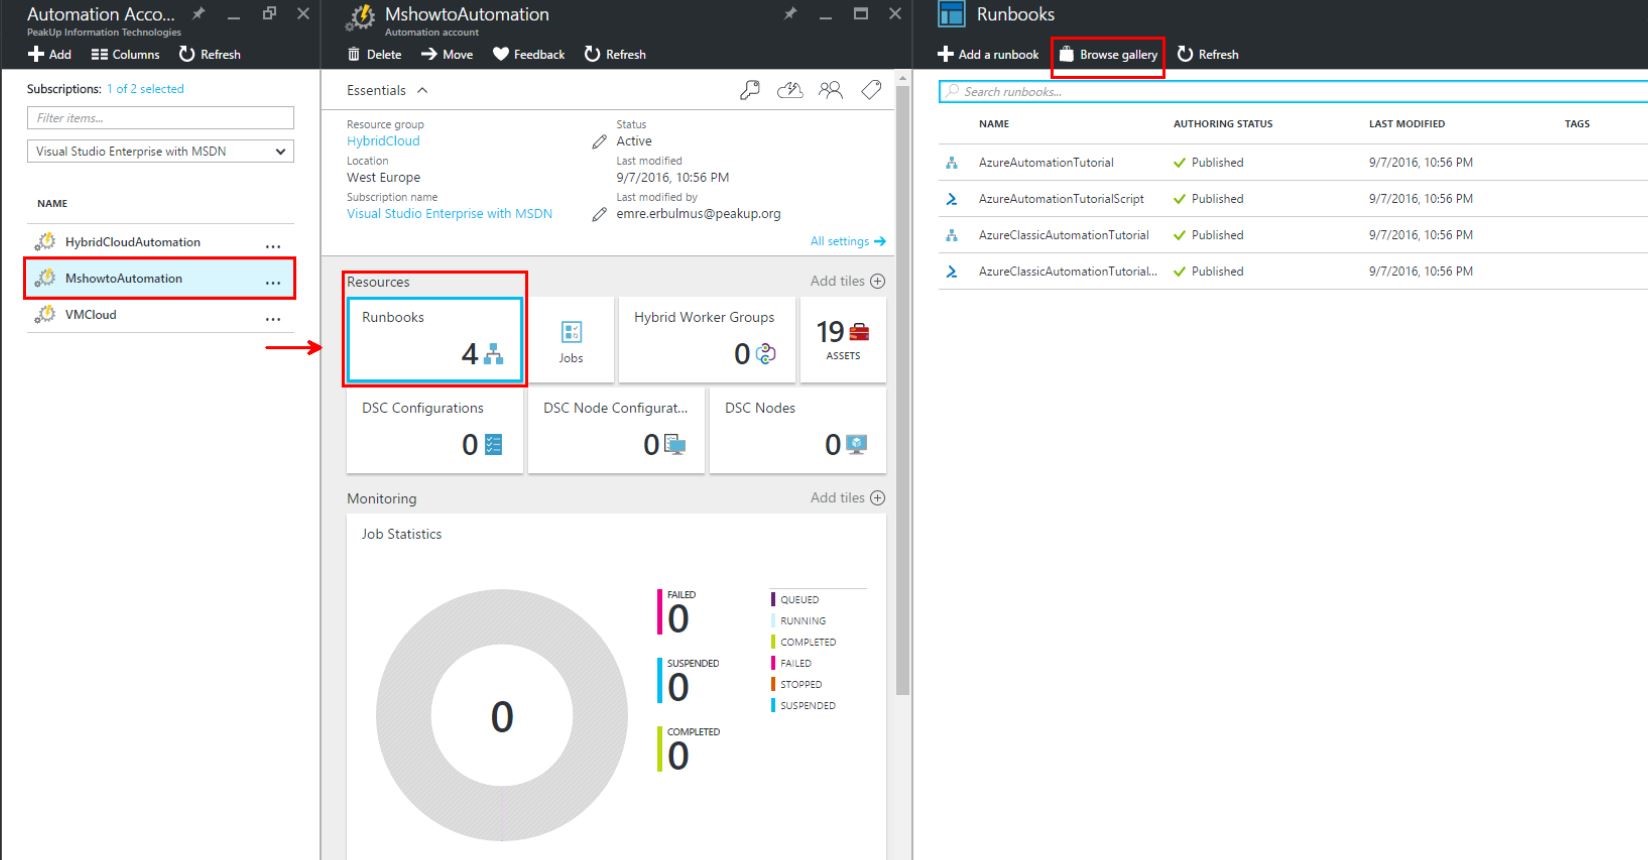Click the cloud quickstart icon in Essentials
Screen dimensions: 1648x860
pos(790,91)
